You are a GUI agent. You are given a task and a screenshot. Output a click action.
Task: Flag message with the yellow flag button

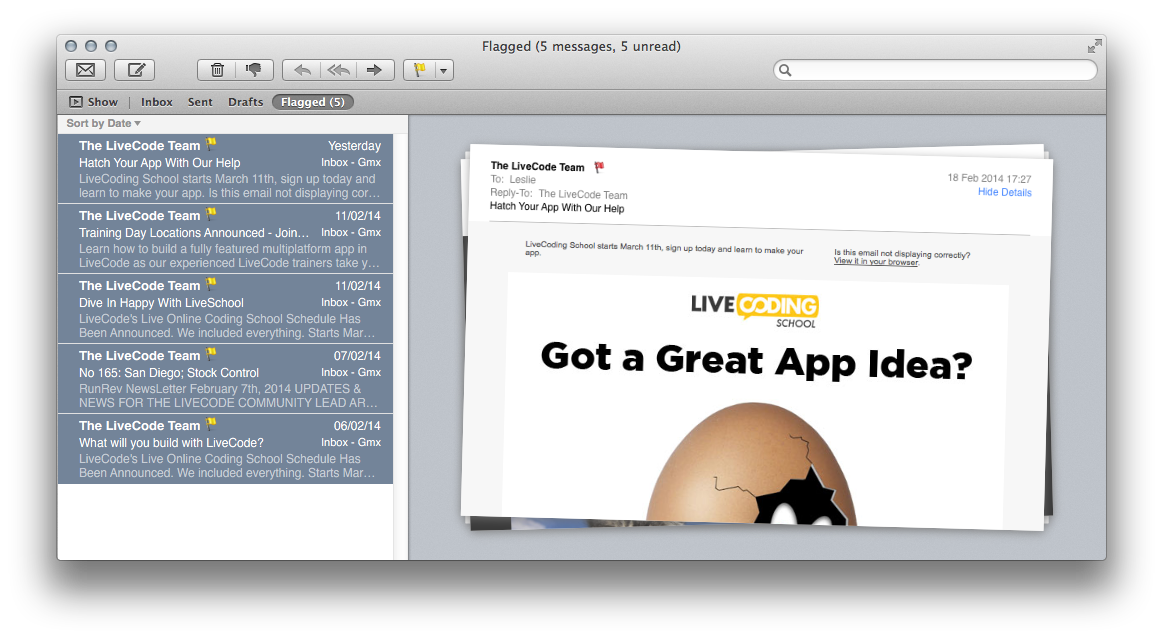tap(419, 70)
